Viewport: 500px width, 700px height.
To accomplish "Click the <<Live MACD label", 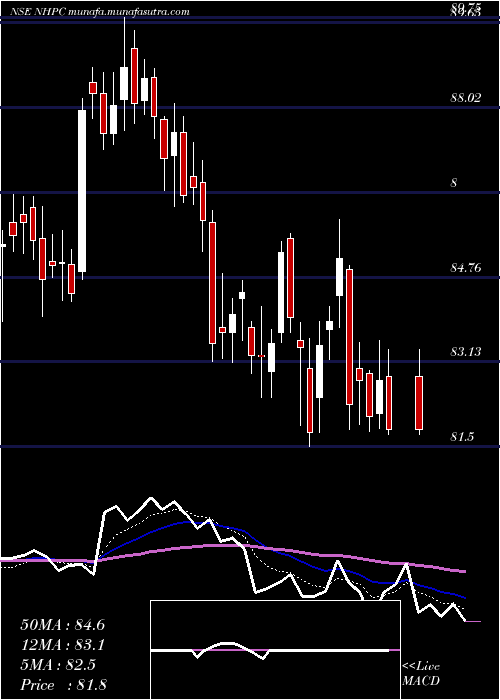I will click(x=421, y=674).
